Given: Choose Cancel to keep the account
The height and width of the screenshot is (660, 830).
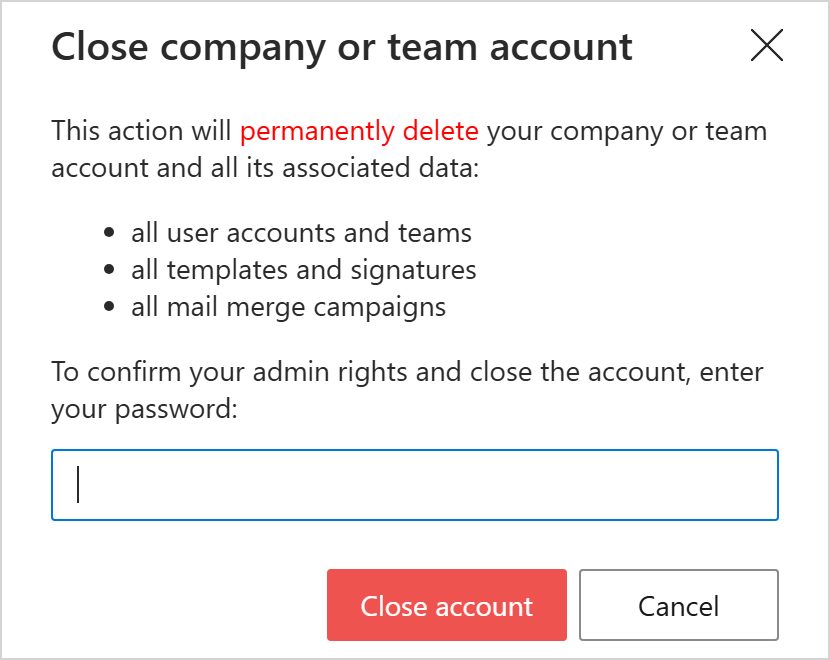Looking at the screenshot, I should pyautogui.click(x=678, y=605).
